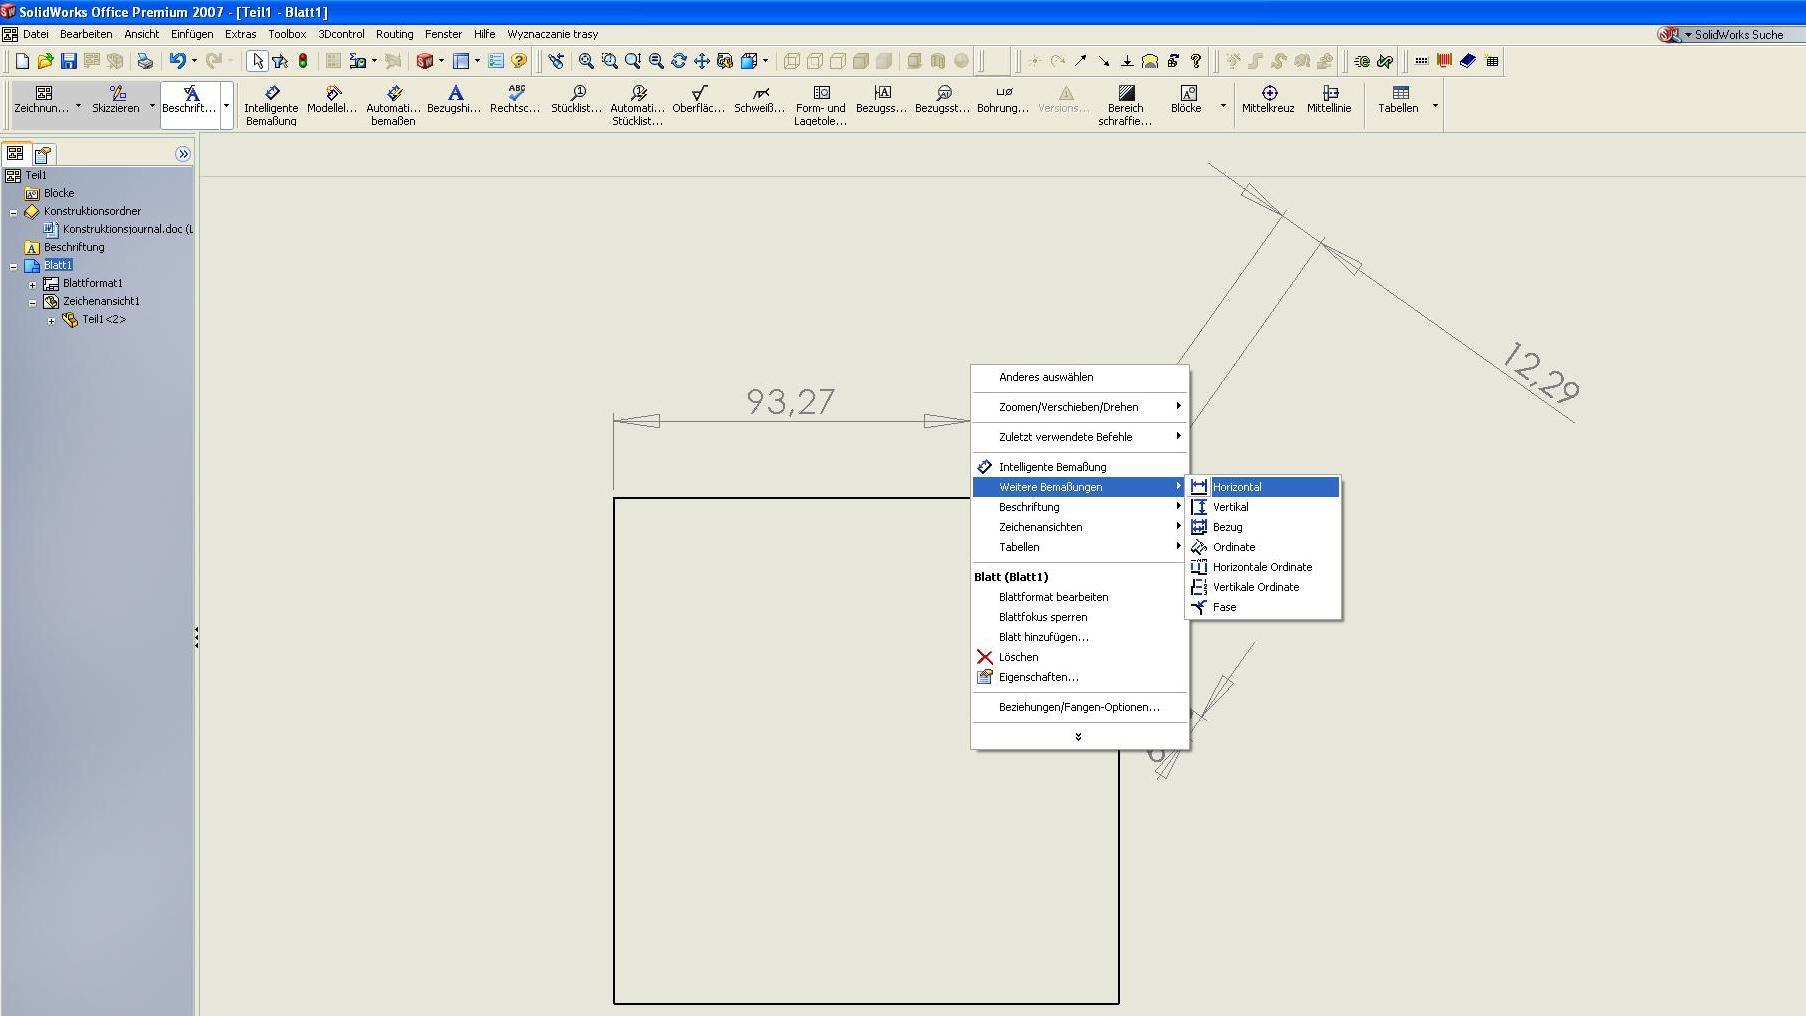
Task: Click the help question mark icon
Action: [518, 61]
